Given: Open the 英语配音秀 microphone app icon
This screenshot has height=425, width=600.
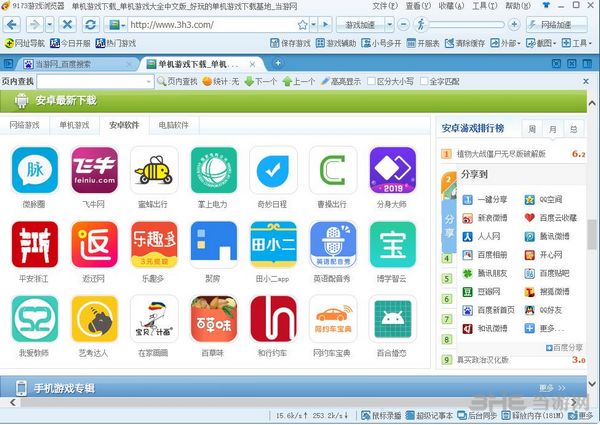Looking at the screenshot, I should click(x=333, y=244).
